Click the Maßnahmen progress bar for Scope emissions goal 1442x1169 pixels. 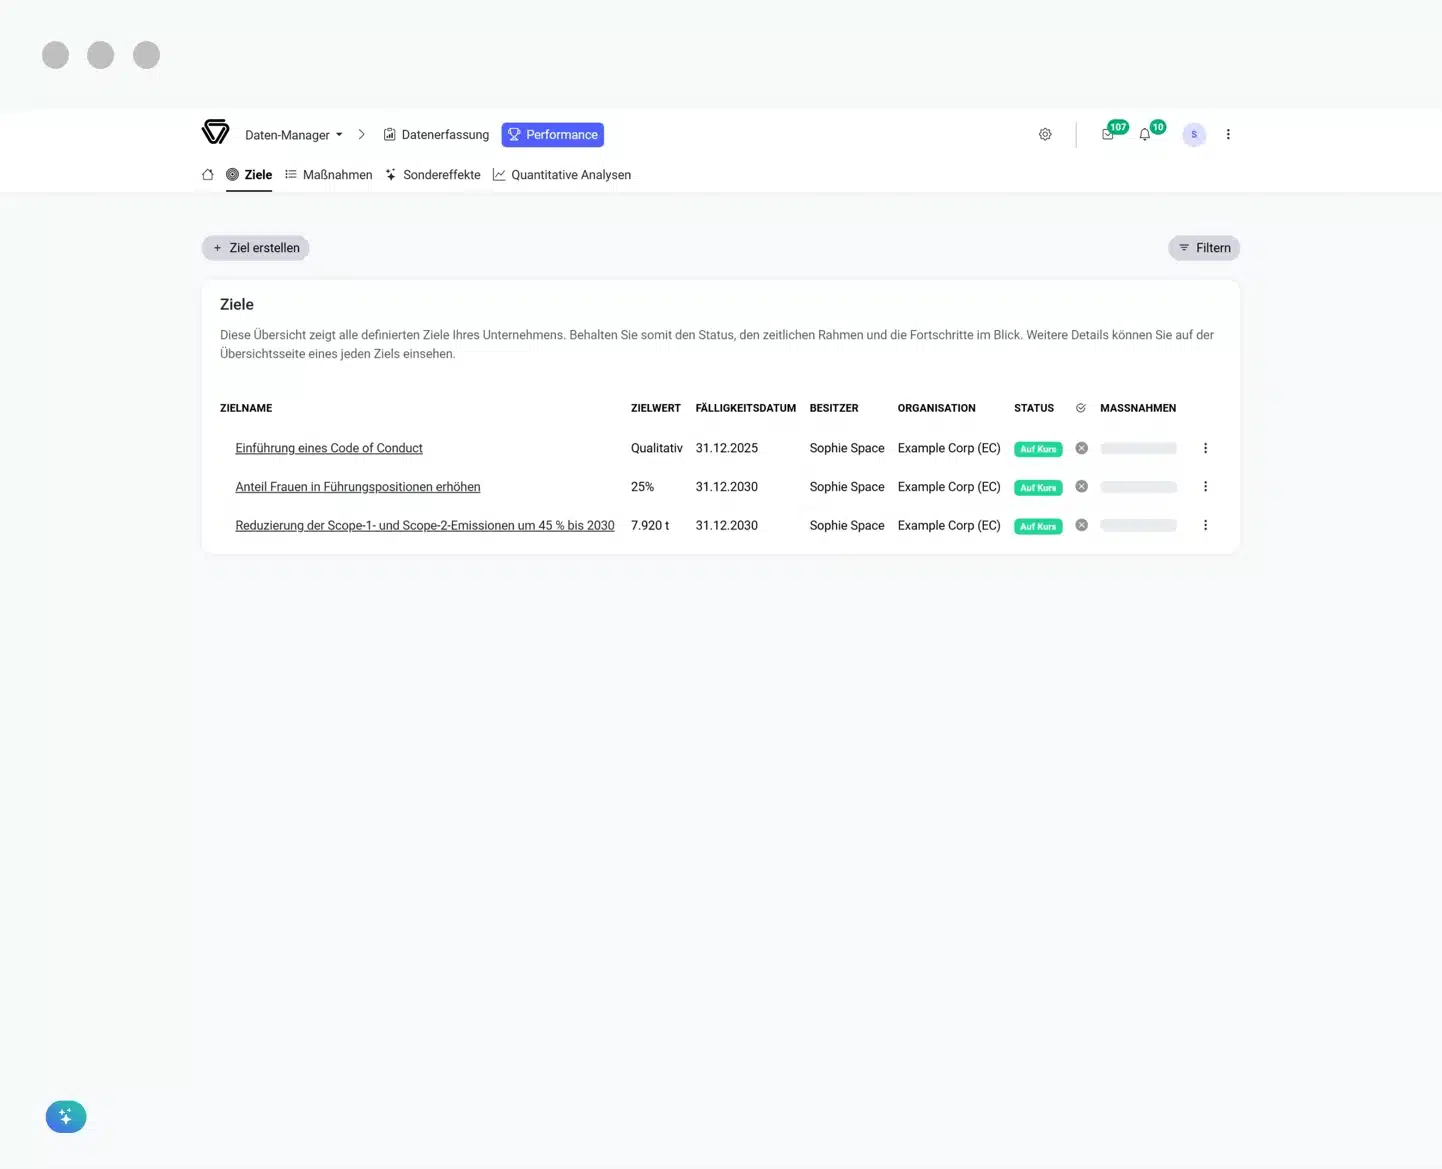pos(1138,526)
